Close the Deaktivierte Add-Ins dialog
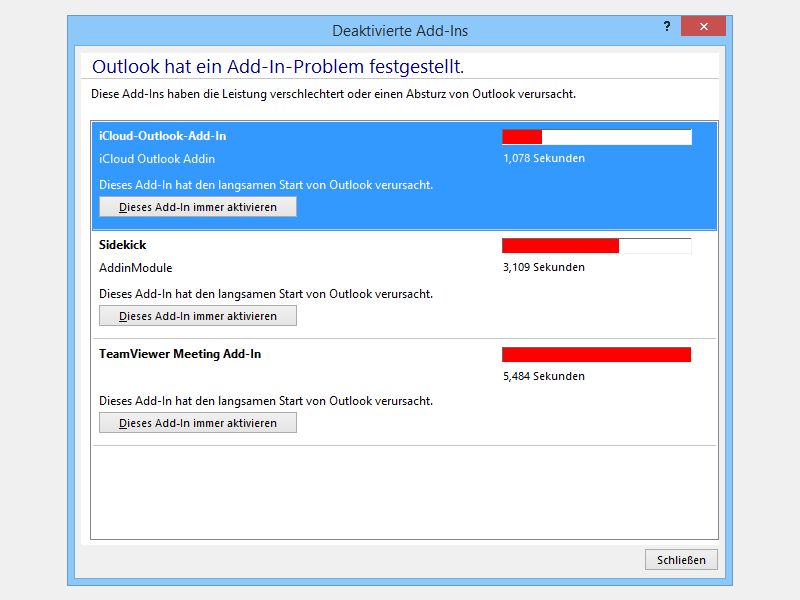 click(x=703, y=27)
